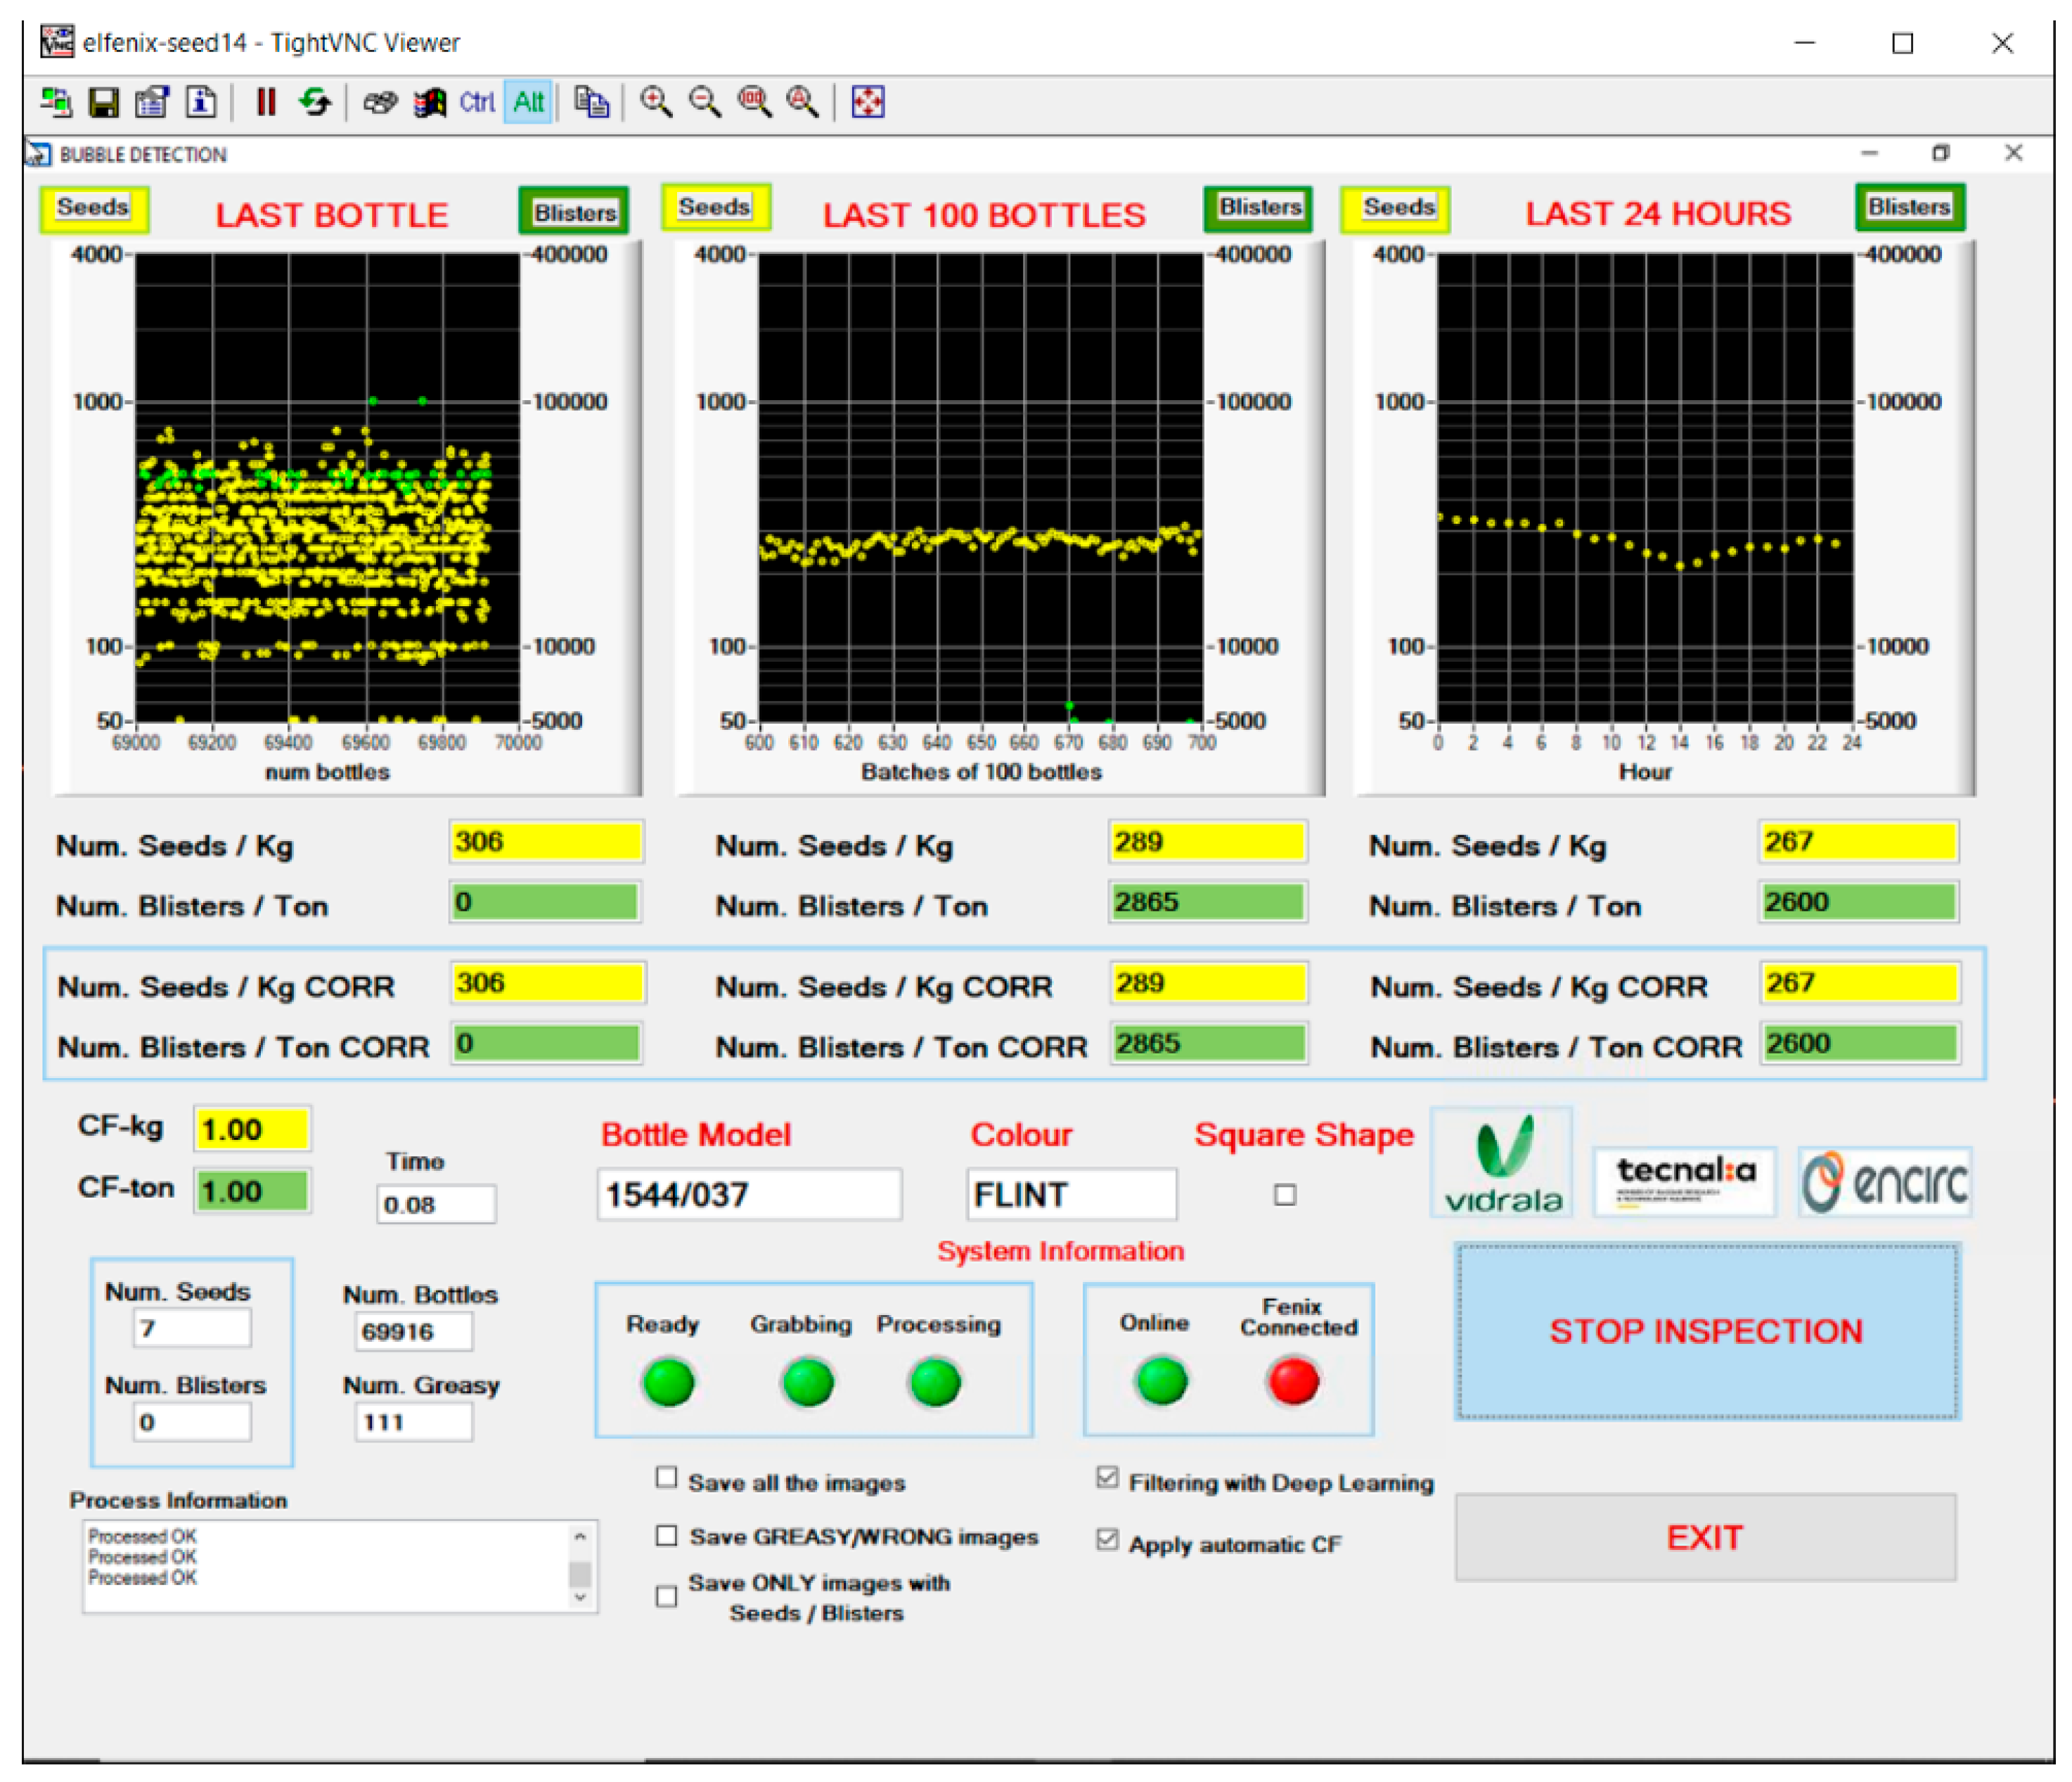Uncheck Apply automatic CF
The image size is (2072, 1782).
tap(1107, 1539)
